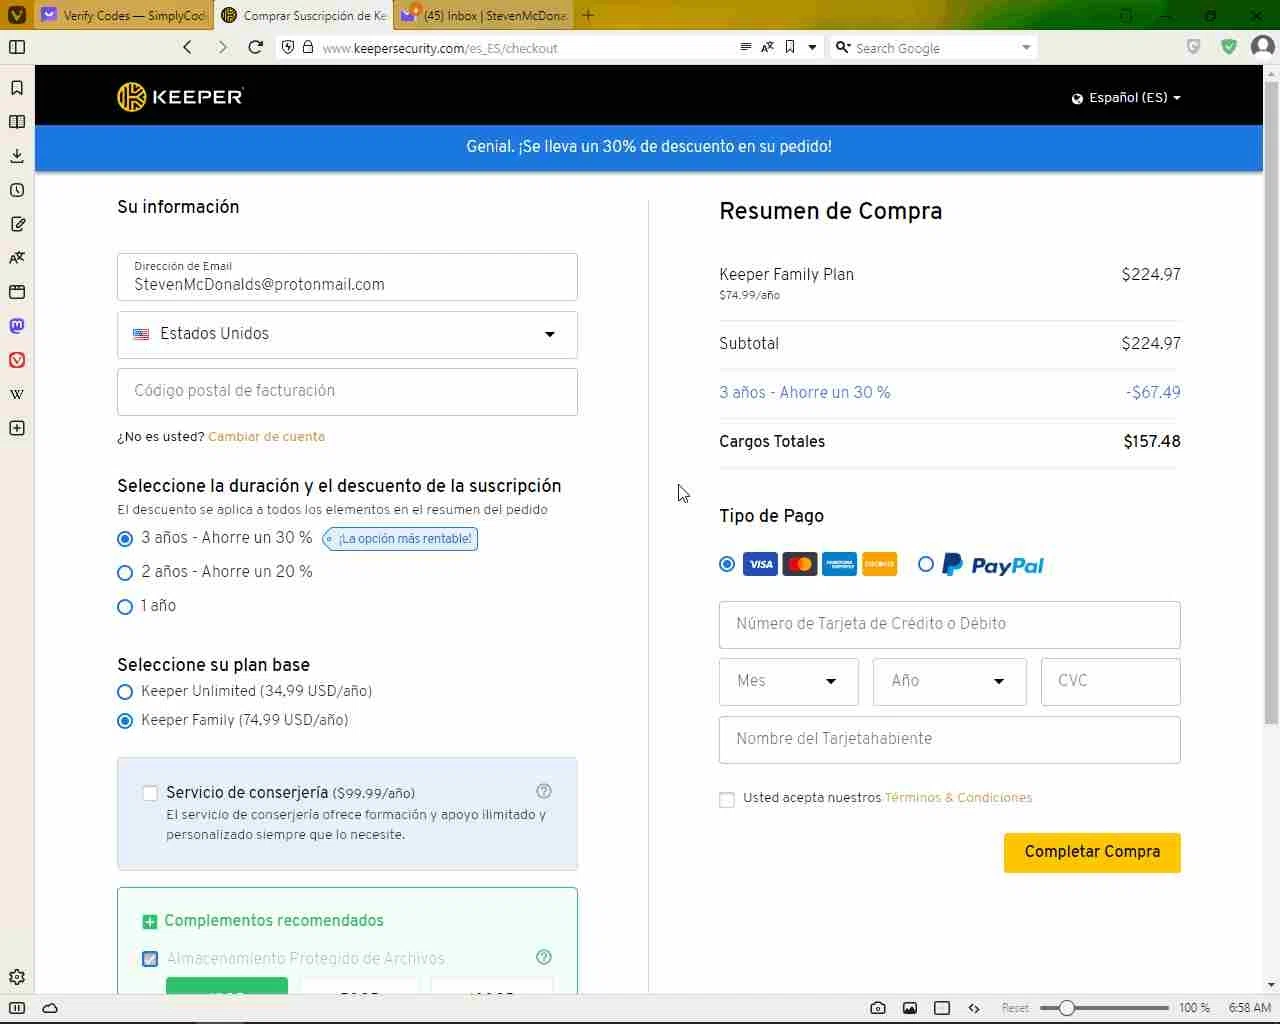Click Cambiar de cuenta link
Image resolution: width=1280 pixels, height=1024 pixels.
pos(266,437)
